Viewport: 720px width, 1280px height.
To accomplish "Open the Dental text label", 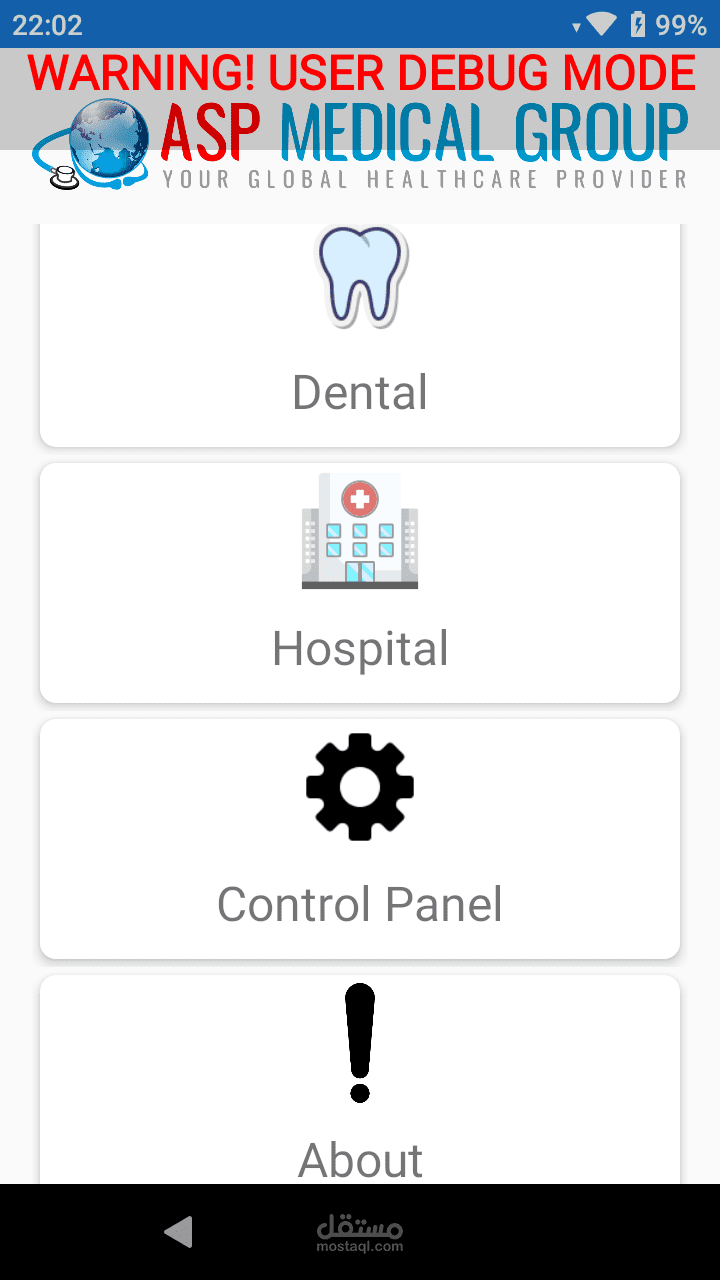I will click(x=360, y=392).
